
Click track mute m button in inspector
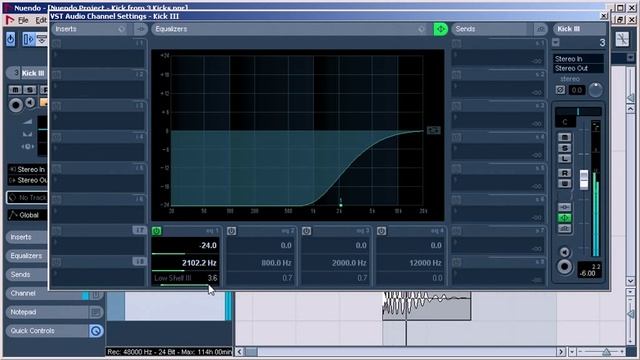[16, 90]
